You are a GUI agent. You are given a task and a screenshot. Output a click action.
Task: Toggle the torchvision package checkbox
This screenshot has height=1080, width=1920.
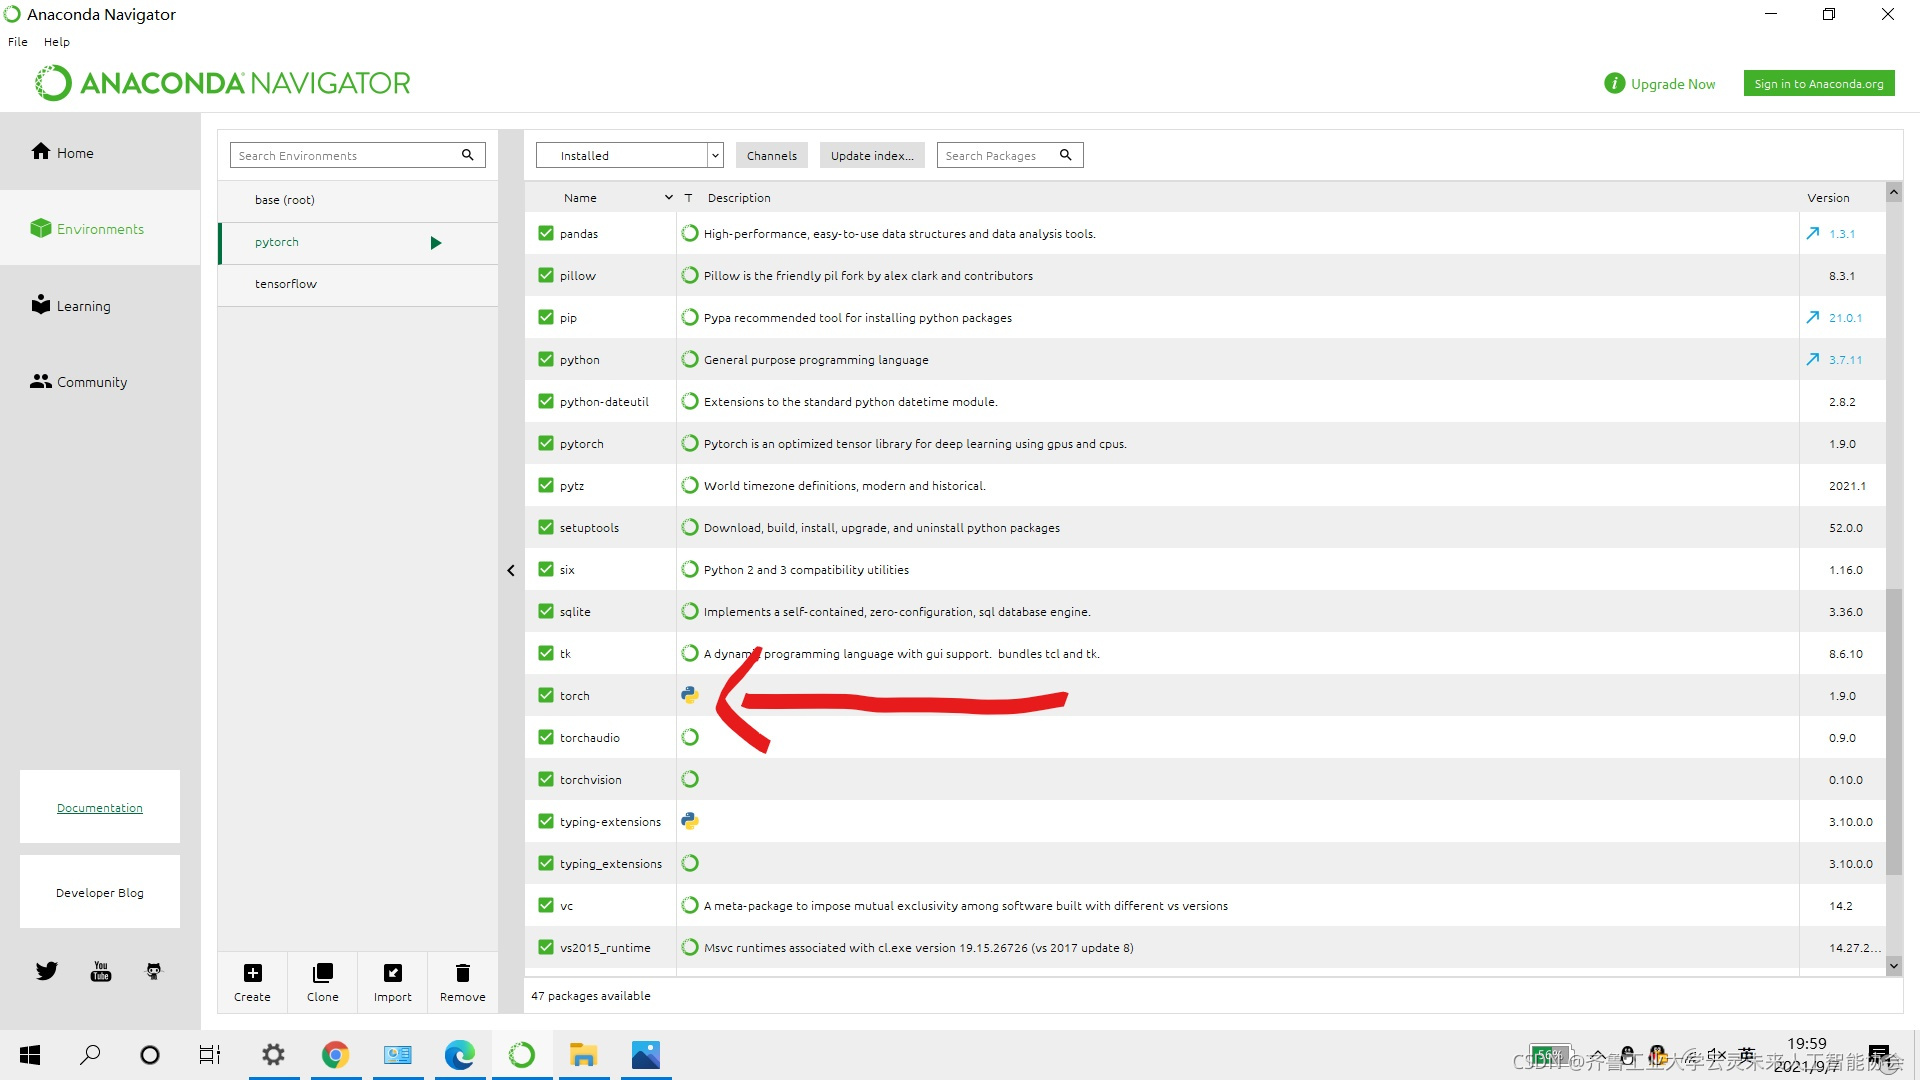pyautogui.click(x=546, y=779)
